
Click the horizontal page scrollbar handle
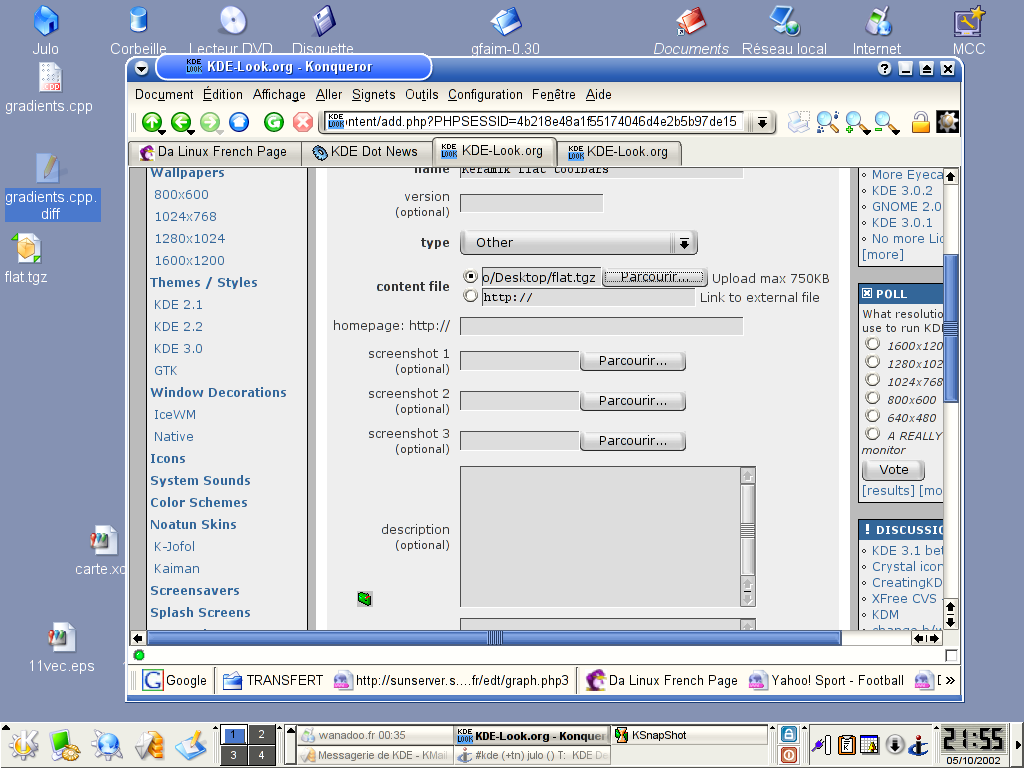point(494,638)
